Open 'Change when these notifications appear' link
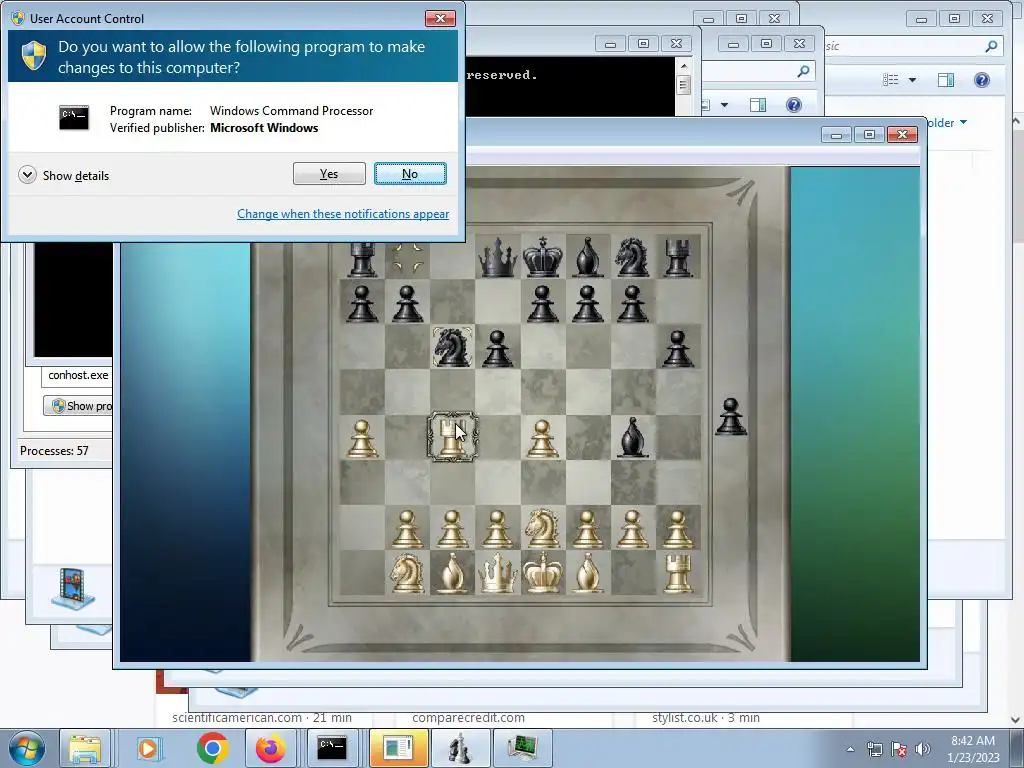 [x=343, y=214]
